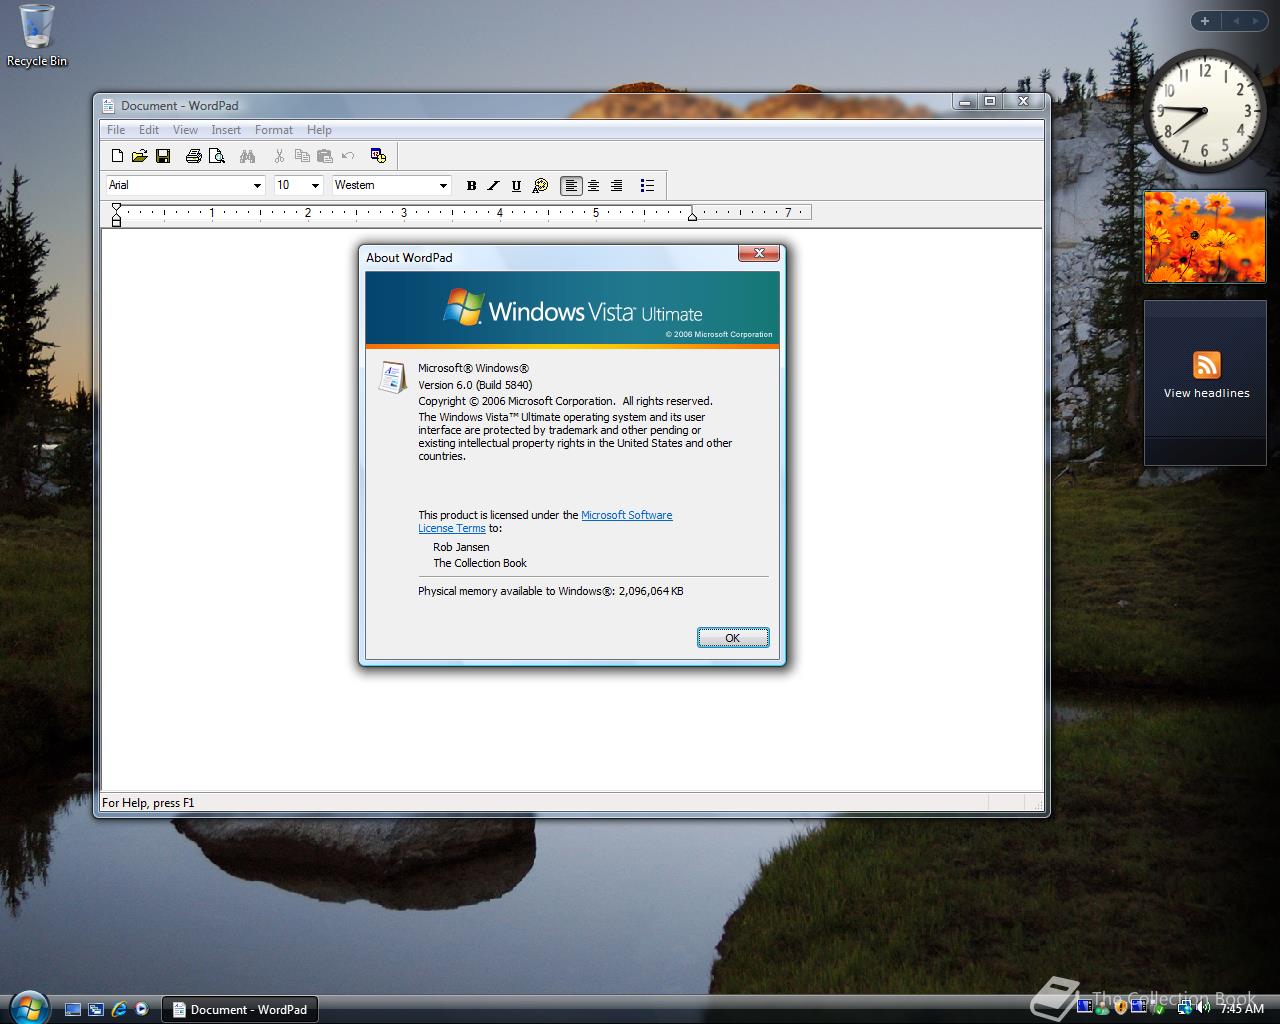Click the volume speaker tray icon
The height and width of the screenshot is (1024, 1280).
pos(1205,1009)
